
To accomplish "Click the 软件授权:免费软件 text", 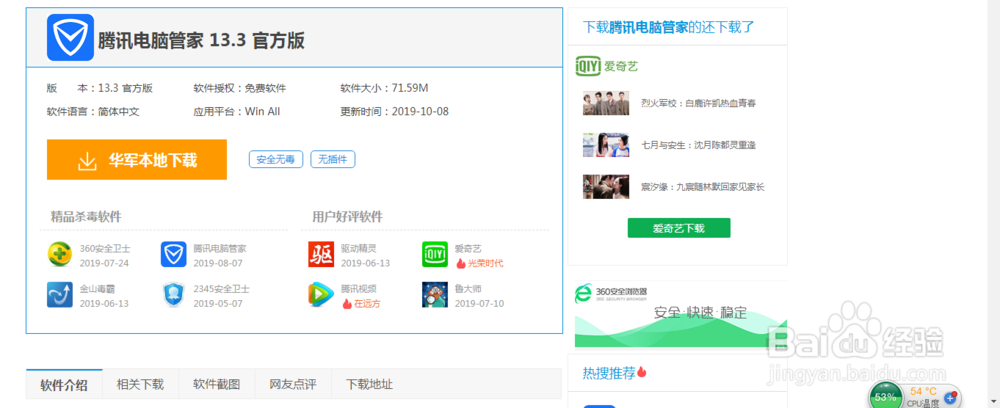I will [240, 88].
